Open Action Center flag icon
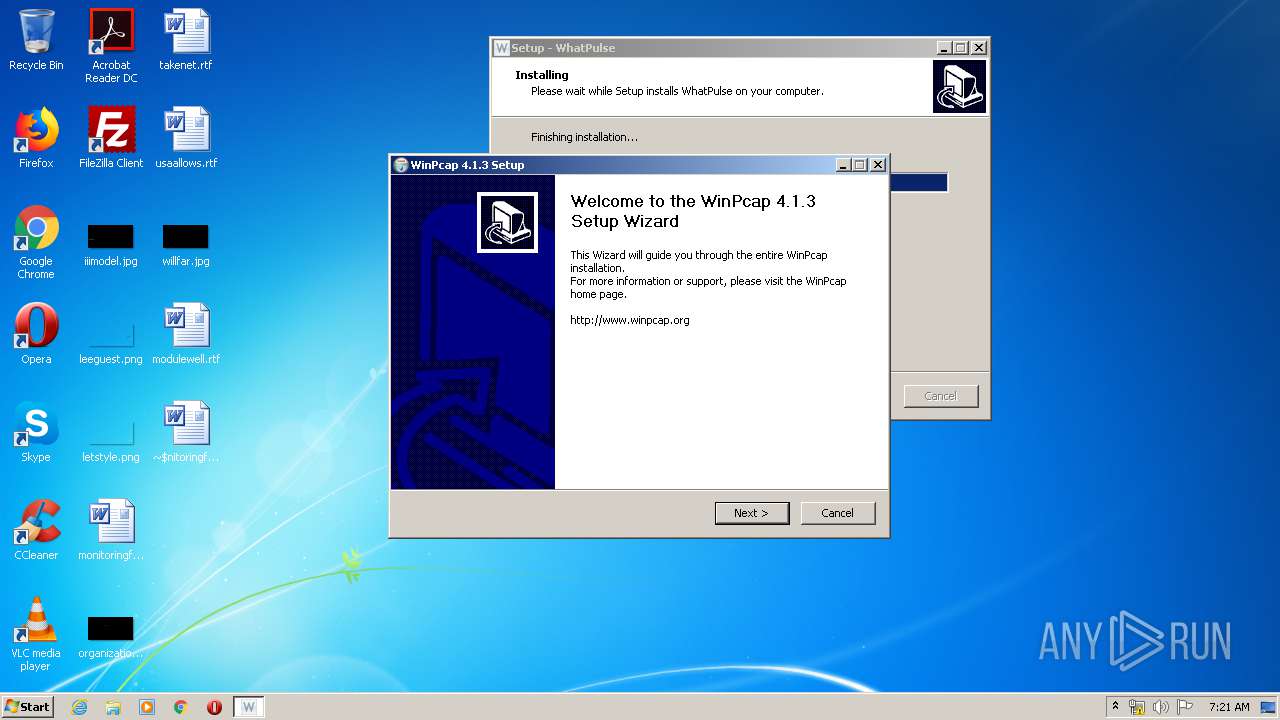The width and height of the screenshot is (1280, 720). click(1185, 707)
